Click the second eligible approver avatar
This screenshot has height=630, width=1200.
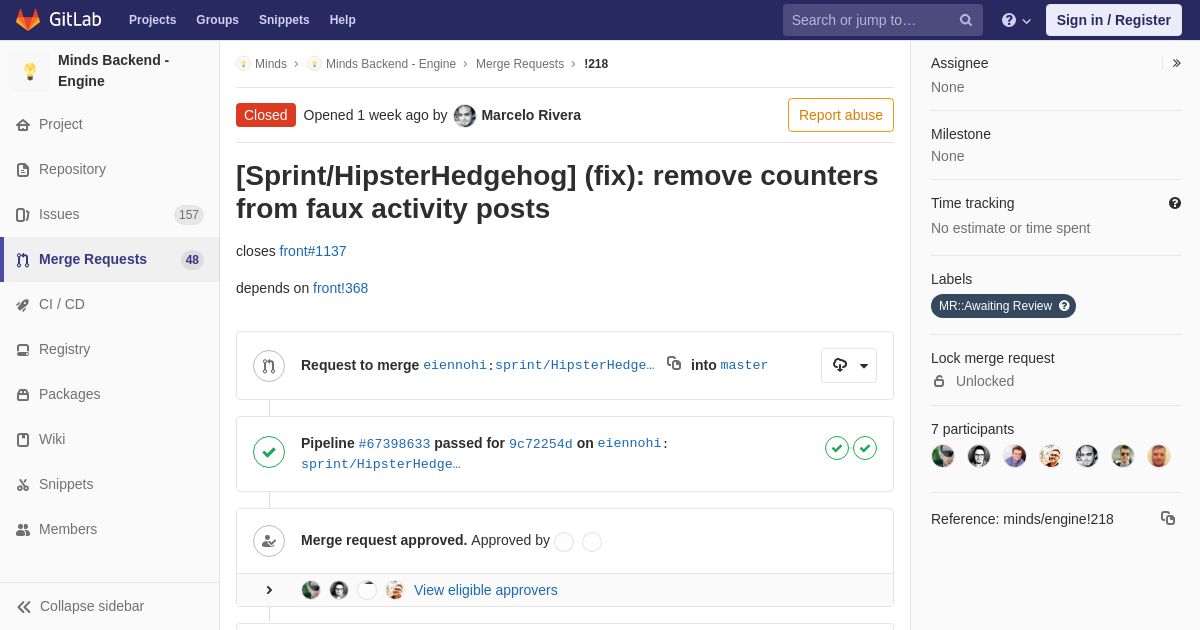tap(339, 590)
